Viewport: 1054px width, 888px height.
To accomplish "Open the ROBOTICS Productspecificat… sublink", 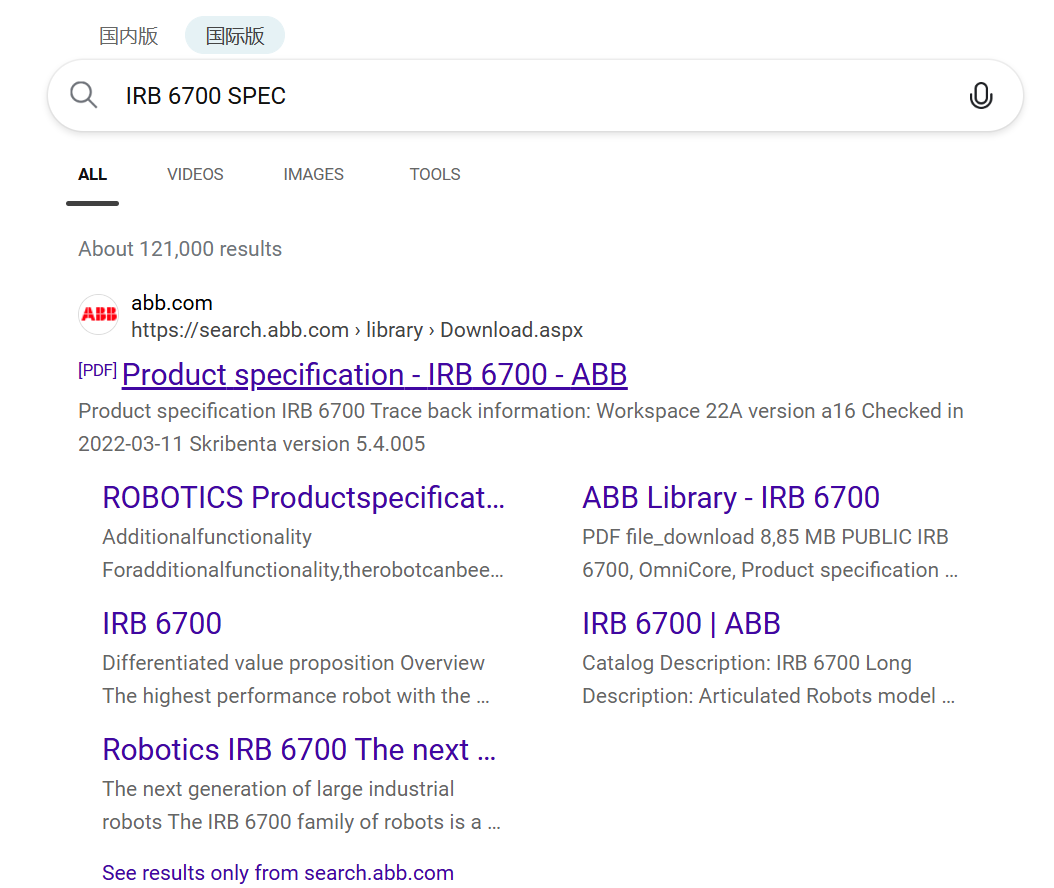I will 303,498.
